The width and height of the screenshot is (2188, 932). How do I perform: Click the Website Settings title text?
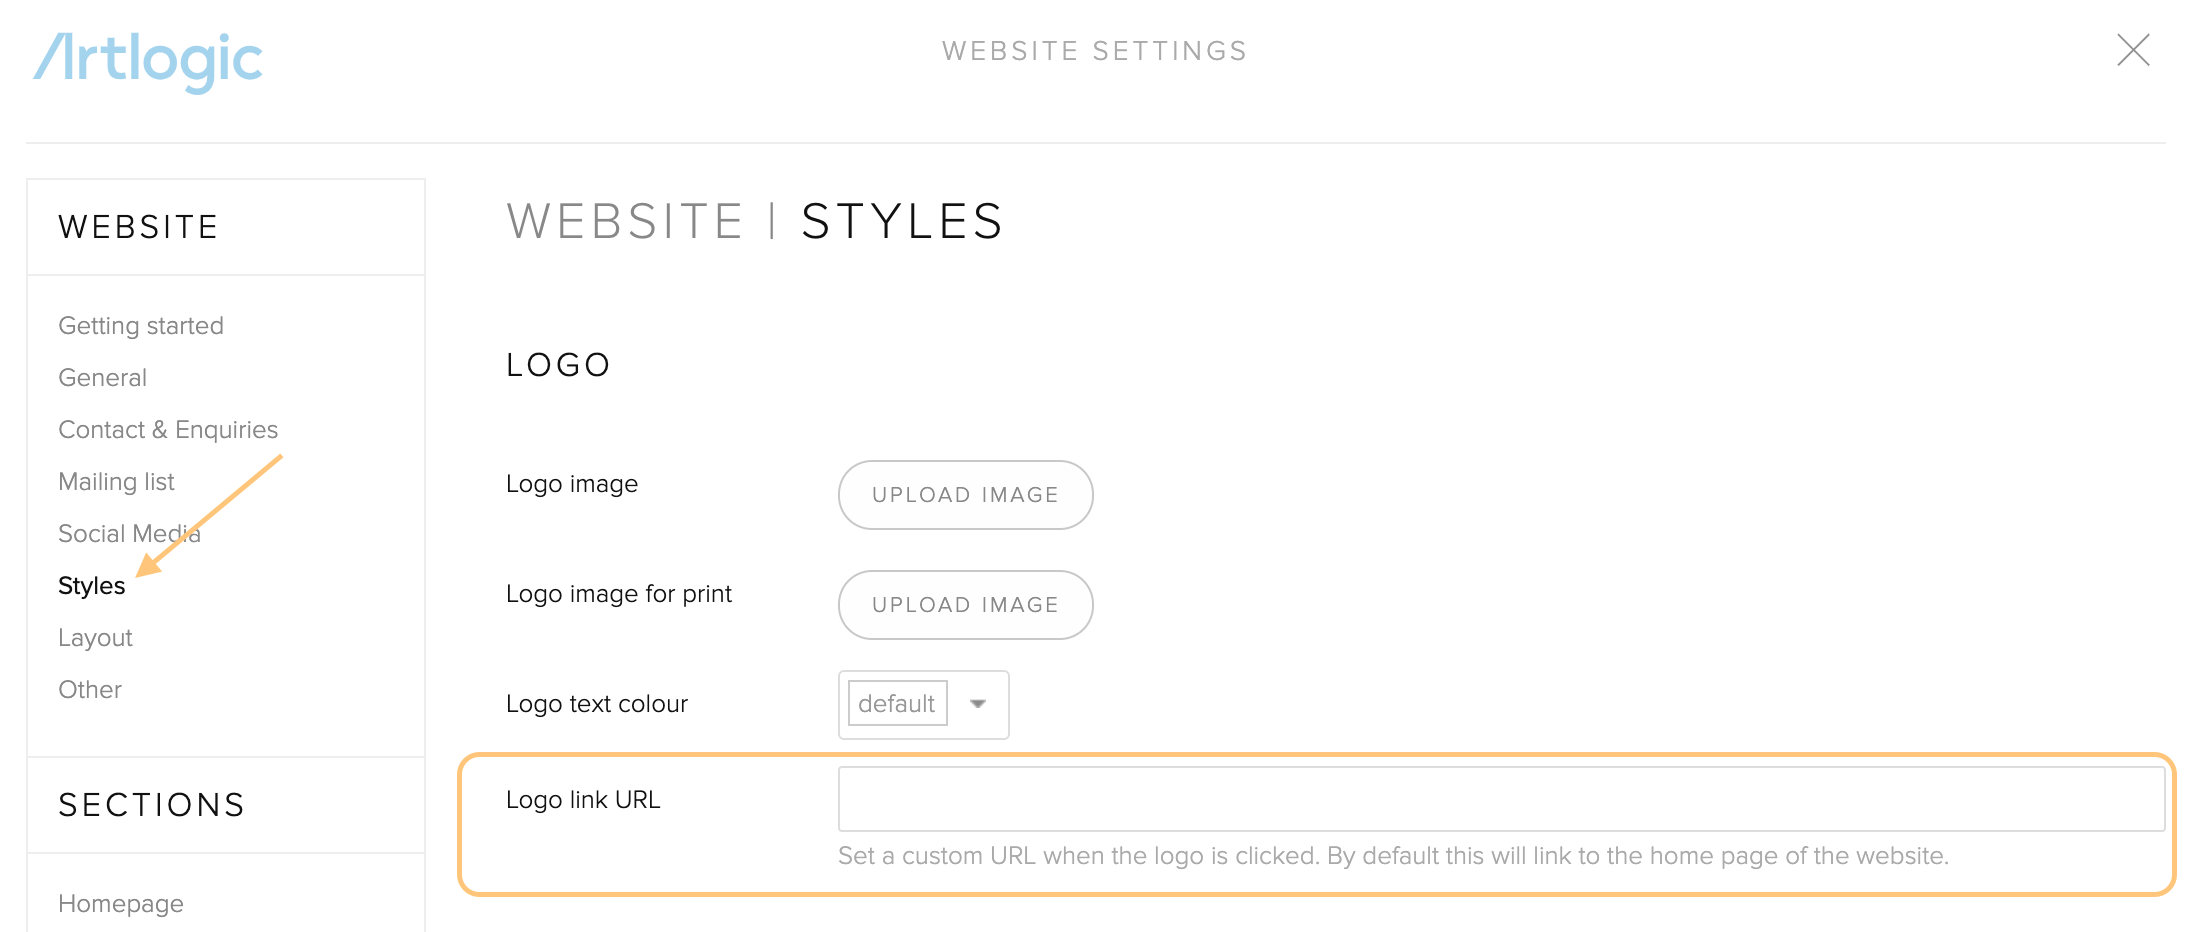[x=1094, y=51]
